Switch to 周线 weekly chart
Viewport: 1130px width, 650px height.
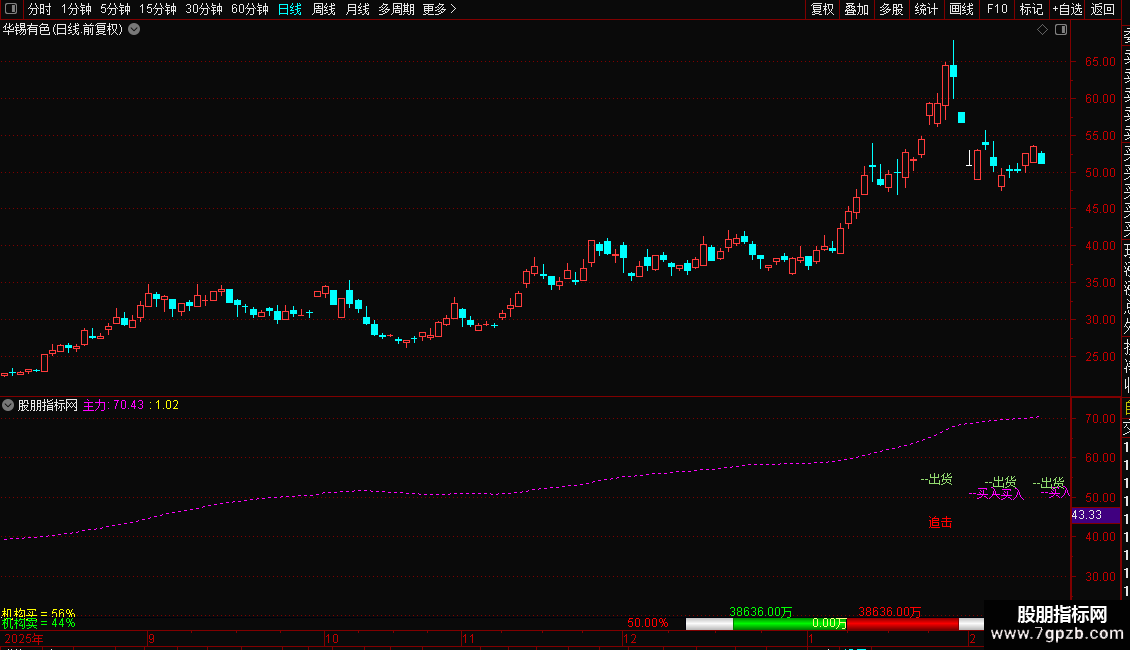point(324,9)
